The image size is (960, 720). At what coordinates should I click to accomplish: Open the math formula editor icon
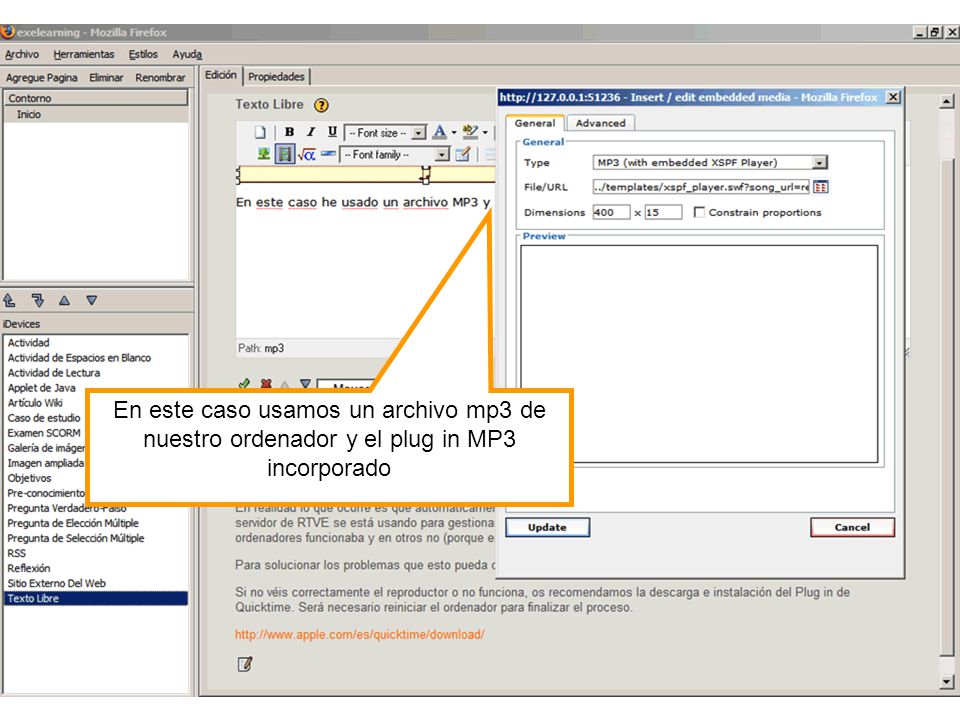307,155
